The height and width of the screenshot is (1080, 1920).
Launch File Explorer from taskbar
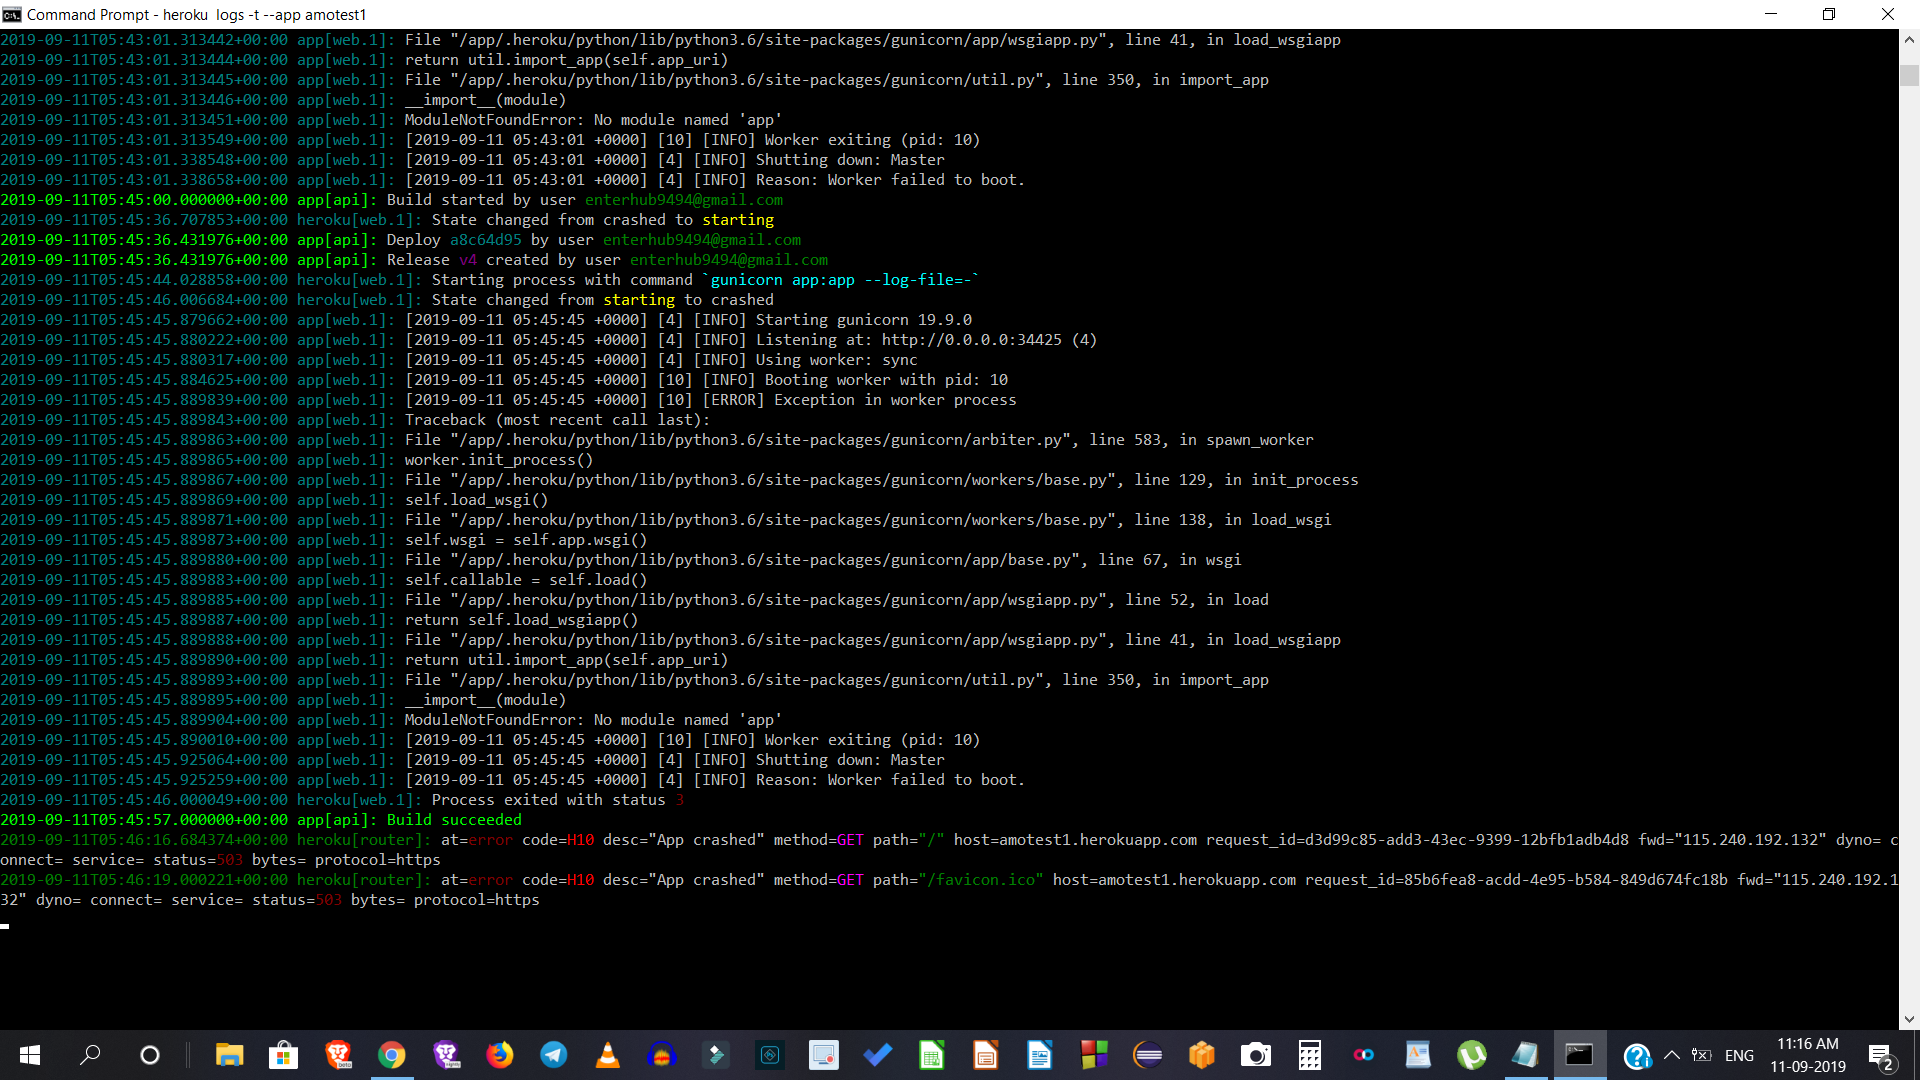pos(230,1055)
